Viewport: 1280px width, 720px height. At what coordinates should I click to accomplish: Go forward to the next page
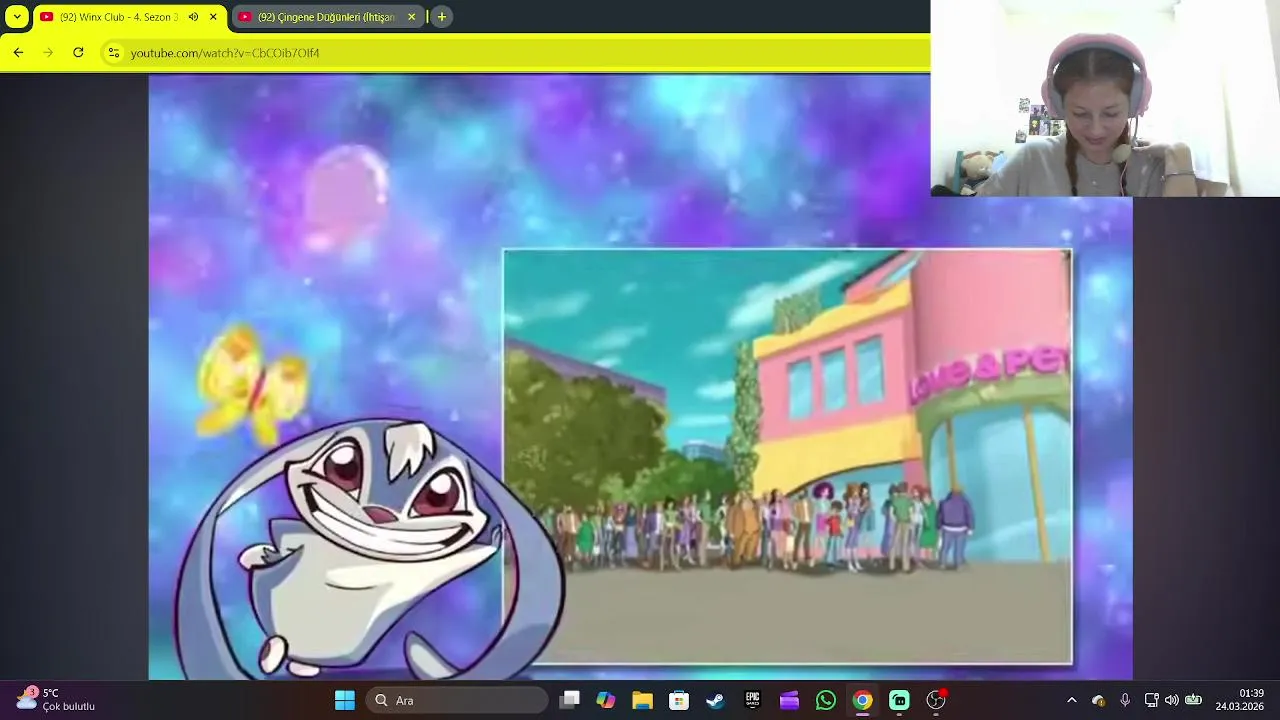coord(48,53)
